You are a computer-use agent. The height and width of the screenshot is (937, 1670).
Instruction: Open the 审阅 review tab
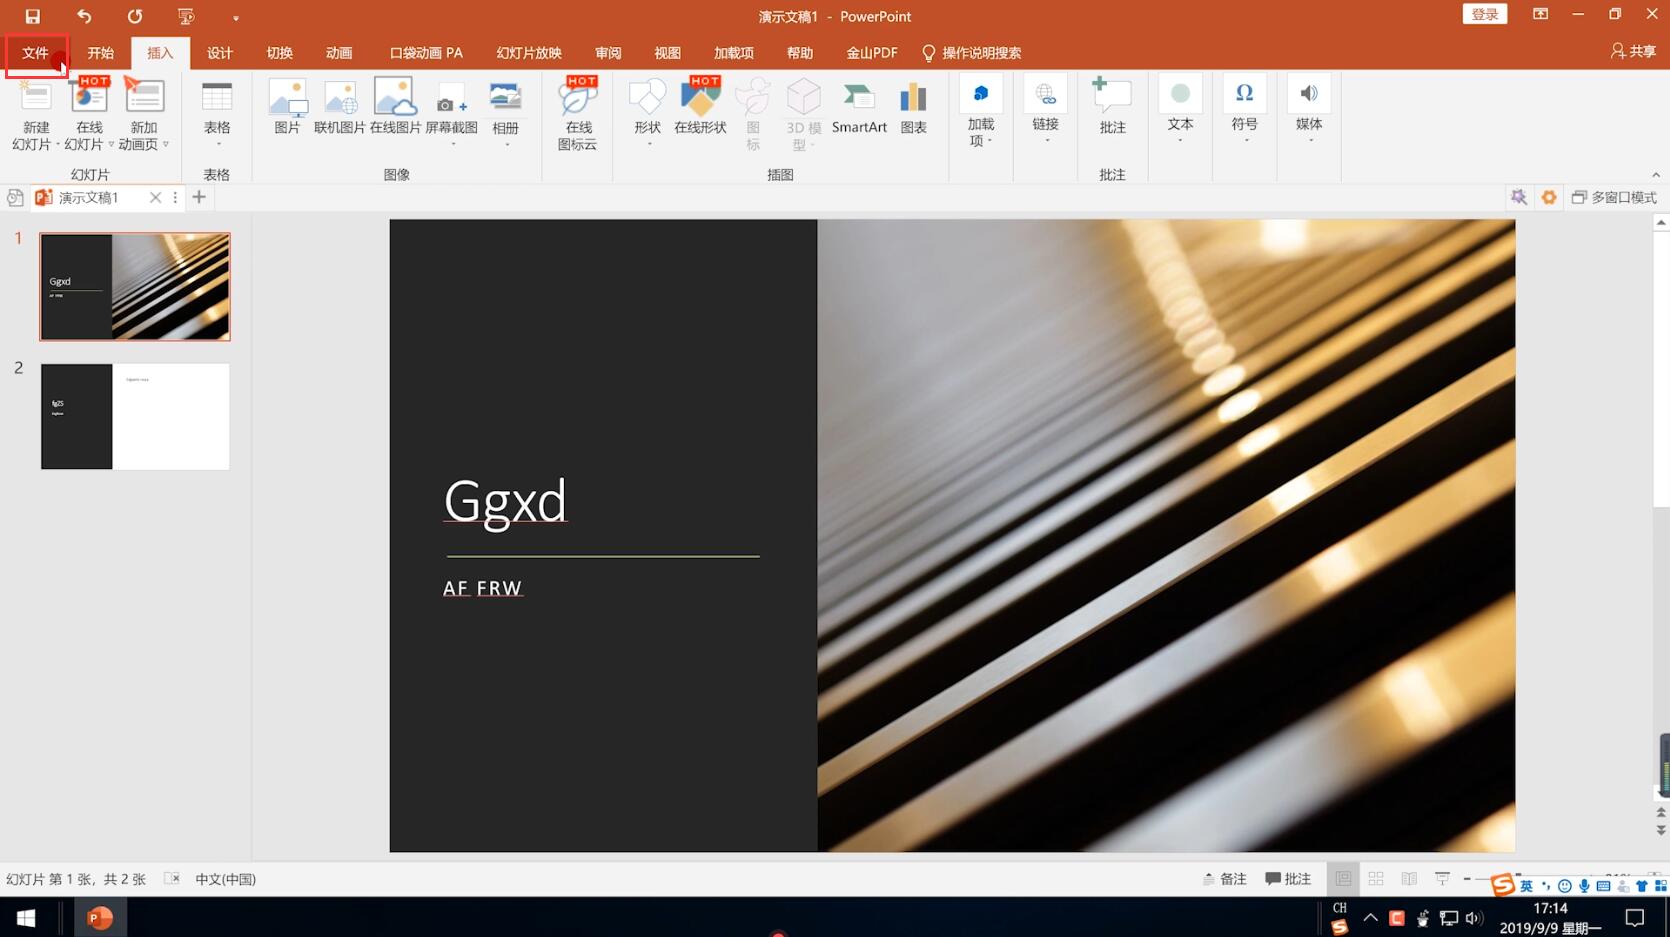[608, 53]
